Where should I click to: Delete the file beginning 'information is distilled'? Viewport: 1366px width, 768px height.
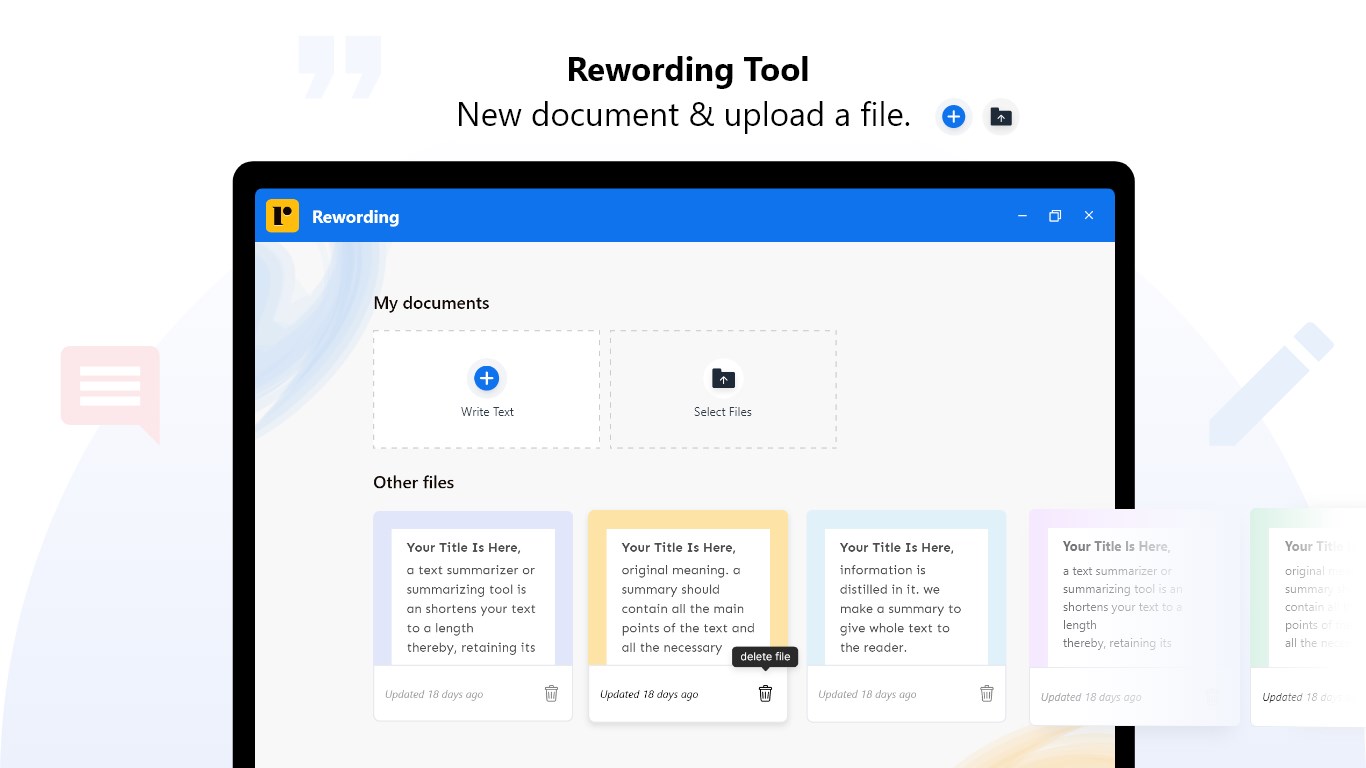987,693
